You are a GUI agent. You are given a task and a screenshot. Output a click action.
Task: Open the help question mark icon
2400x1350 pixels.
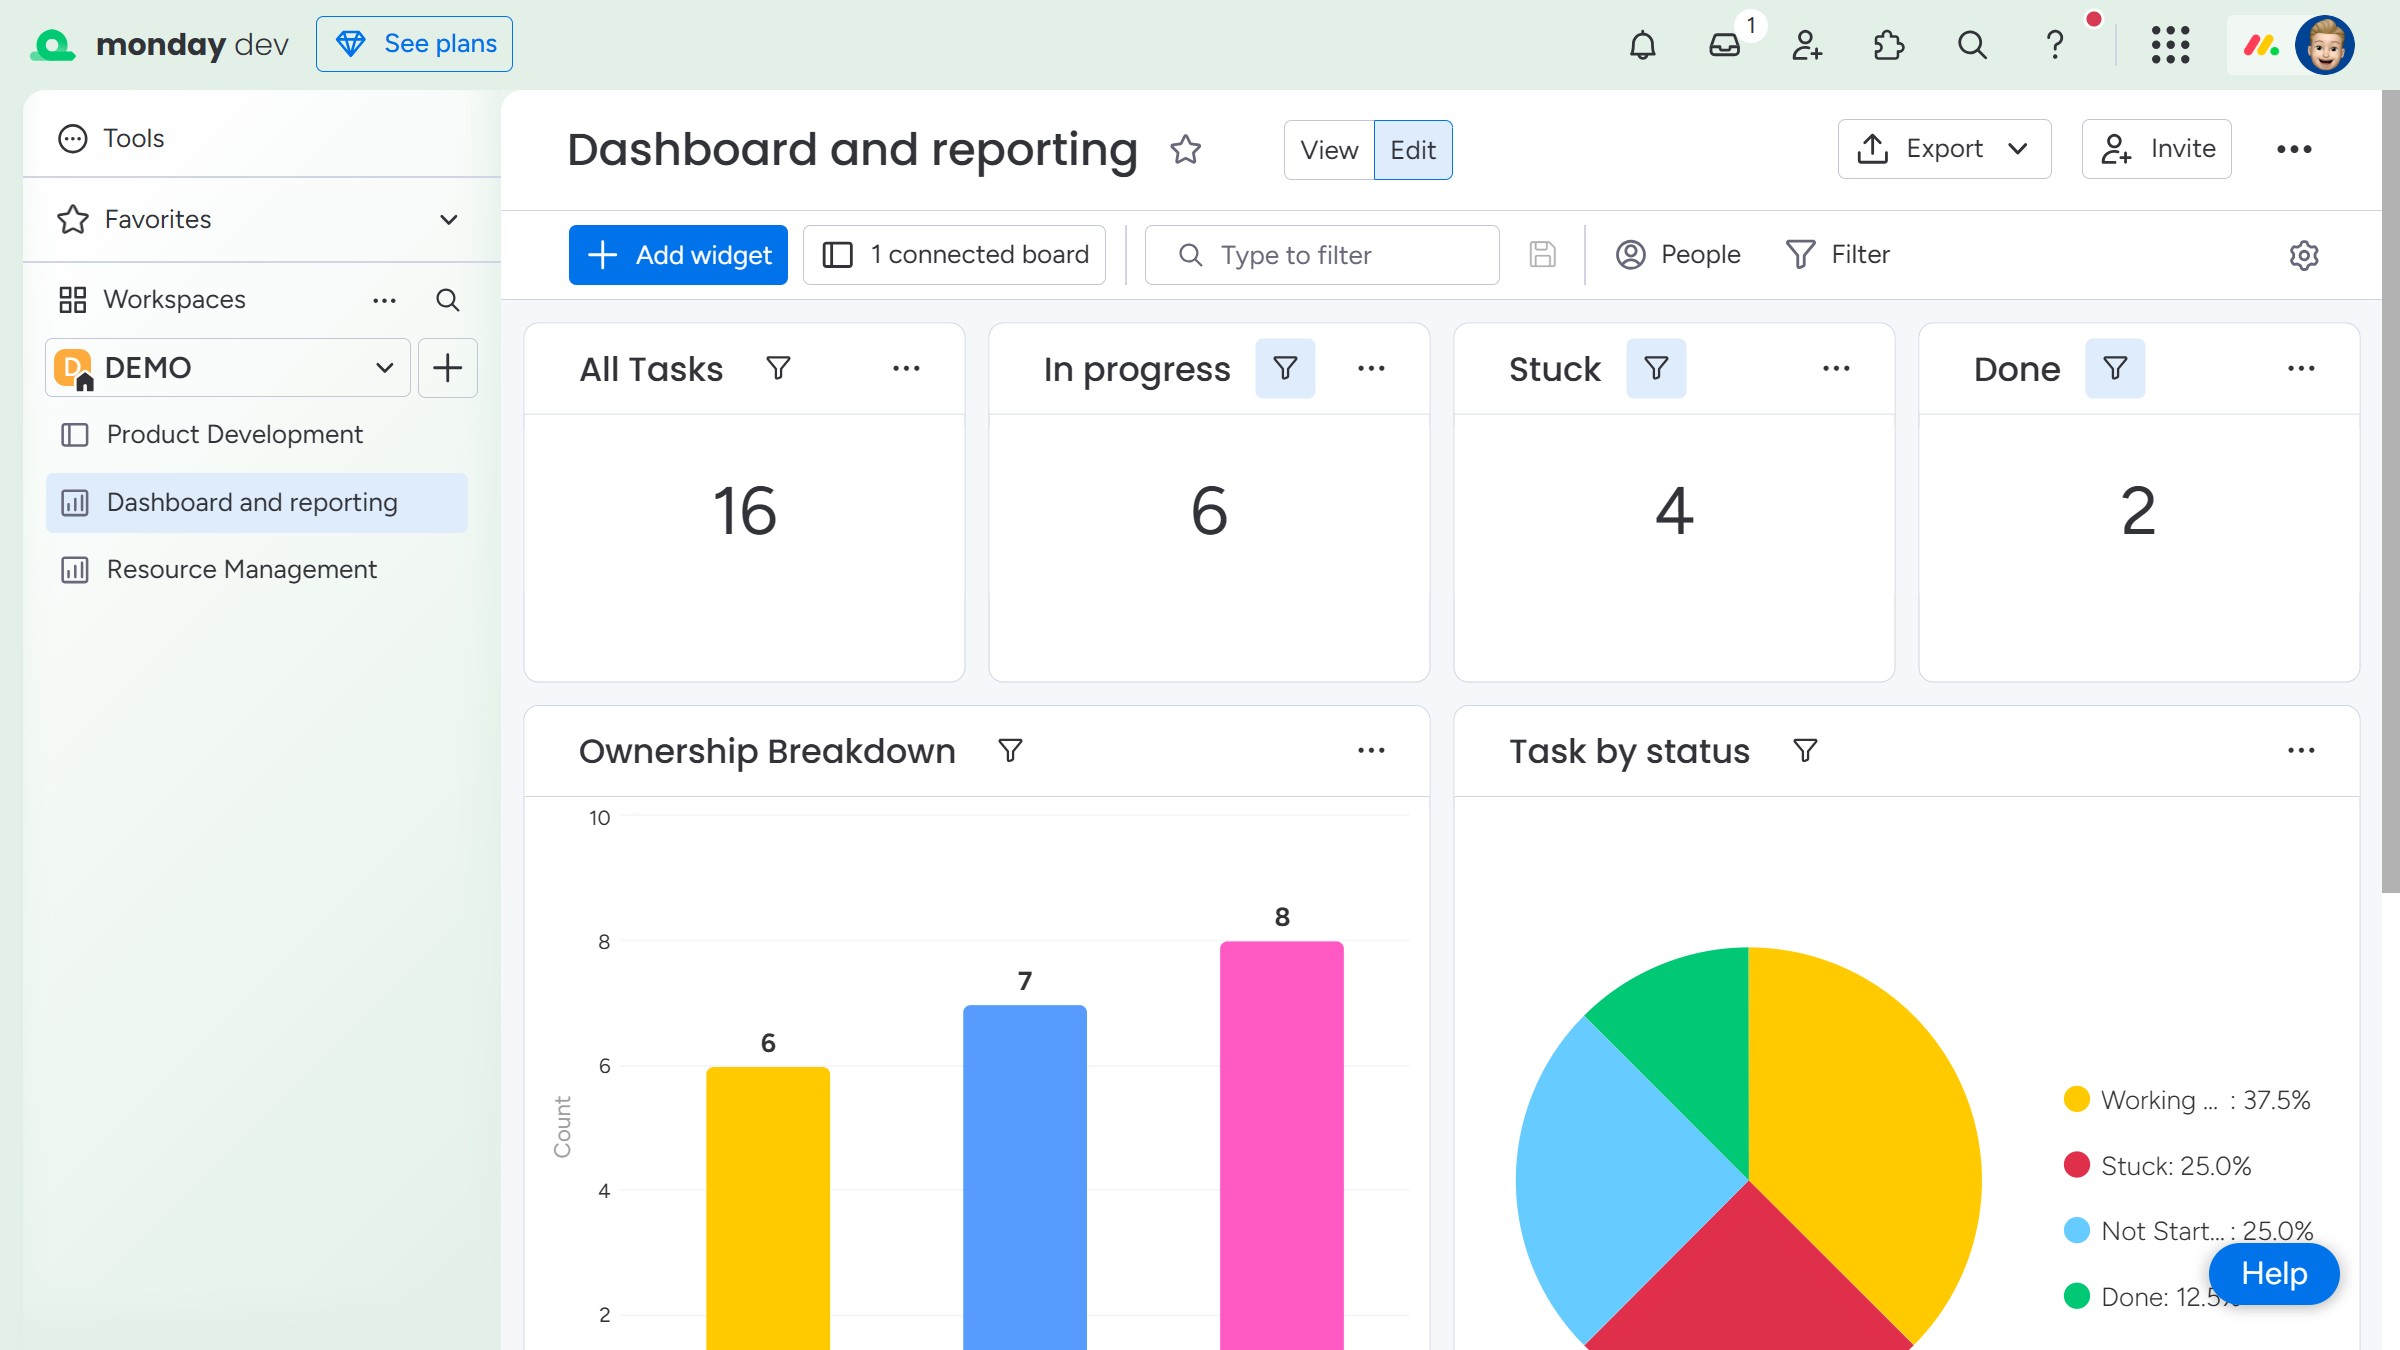[x=2055, y=45]
